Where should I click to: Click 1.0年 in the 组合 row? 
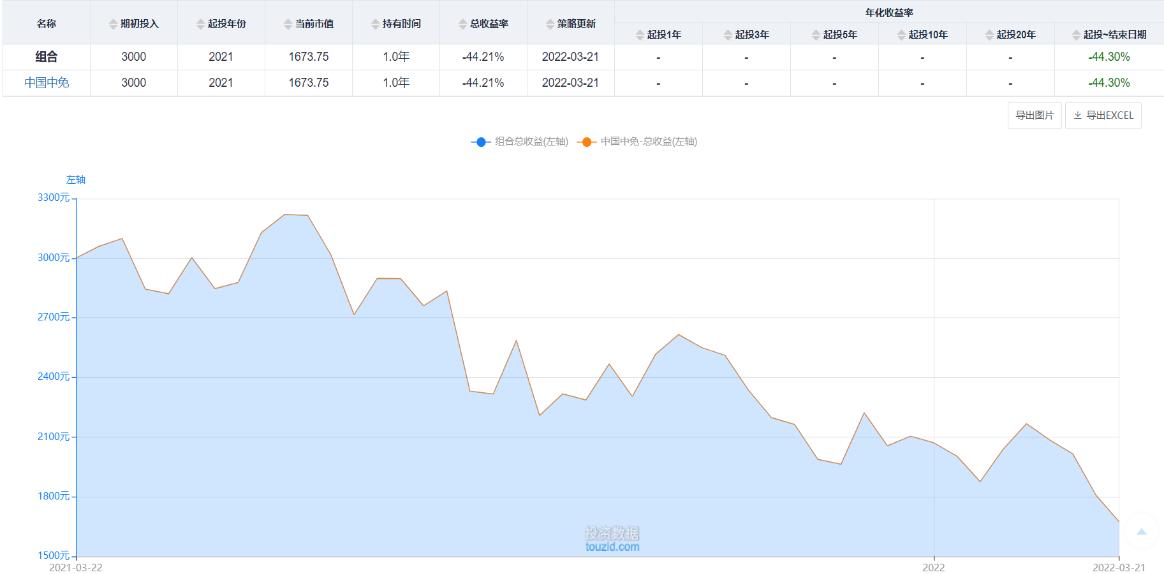pos(396,57)
